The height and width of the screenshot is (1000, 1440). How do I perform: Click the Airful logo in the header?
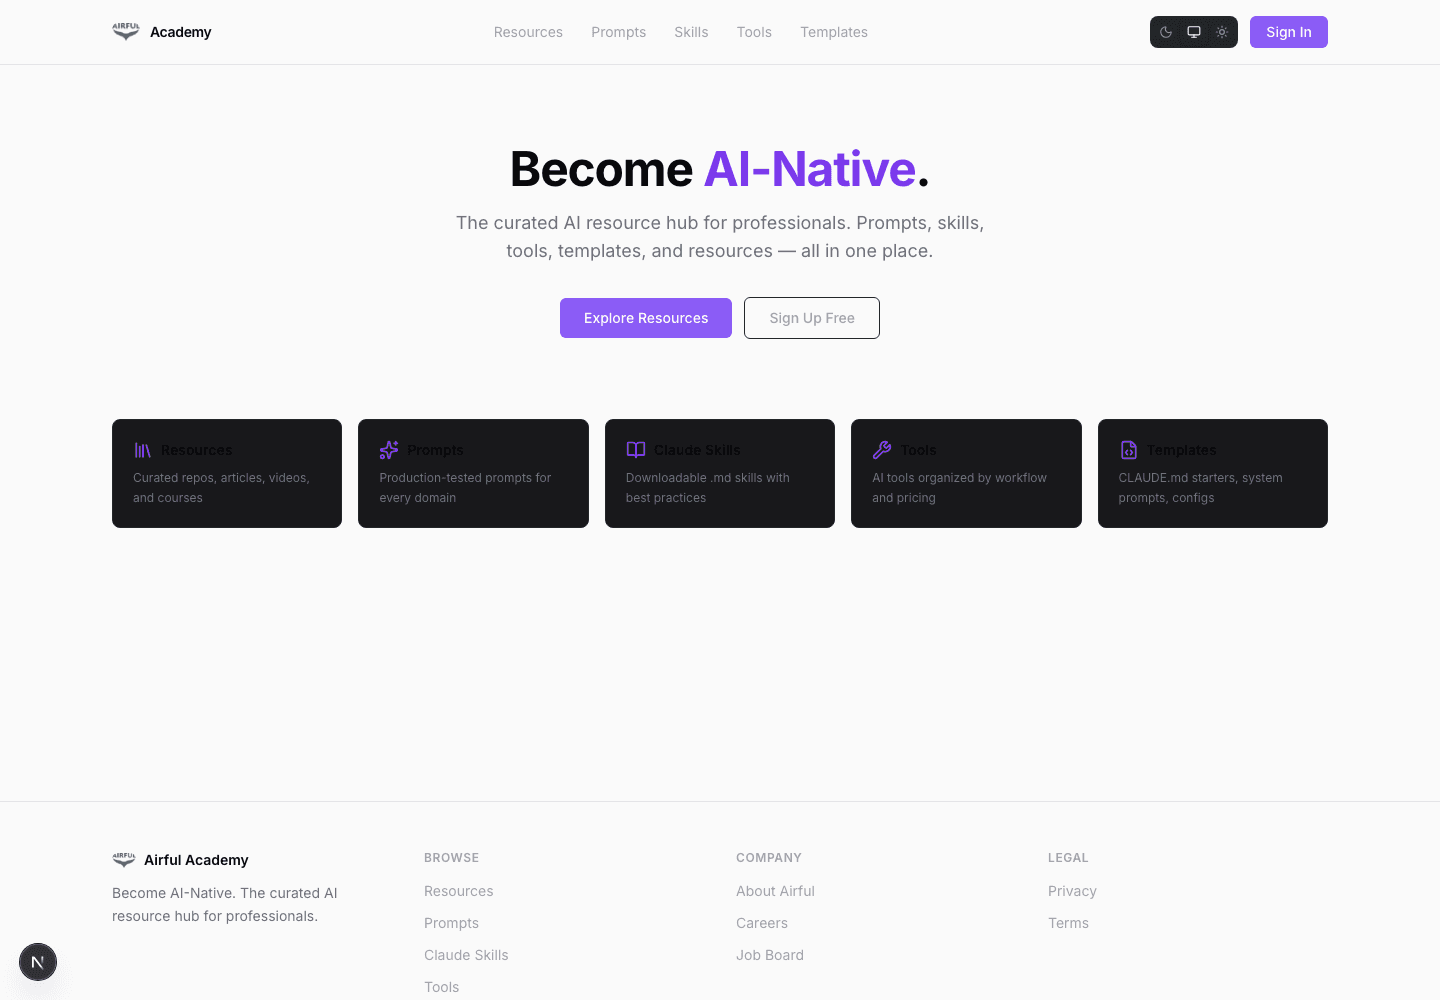pyautogui.click(x=126, y=32)
